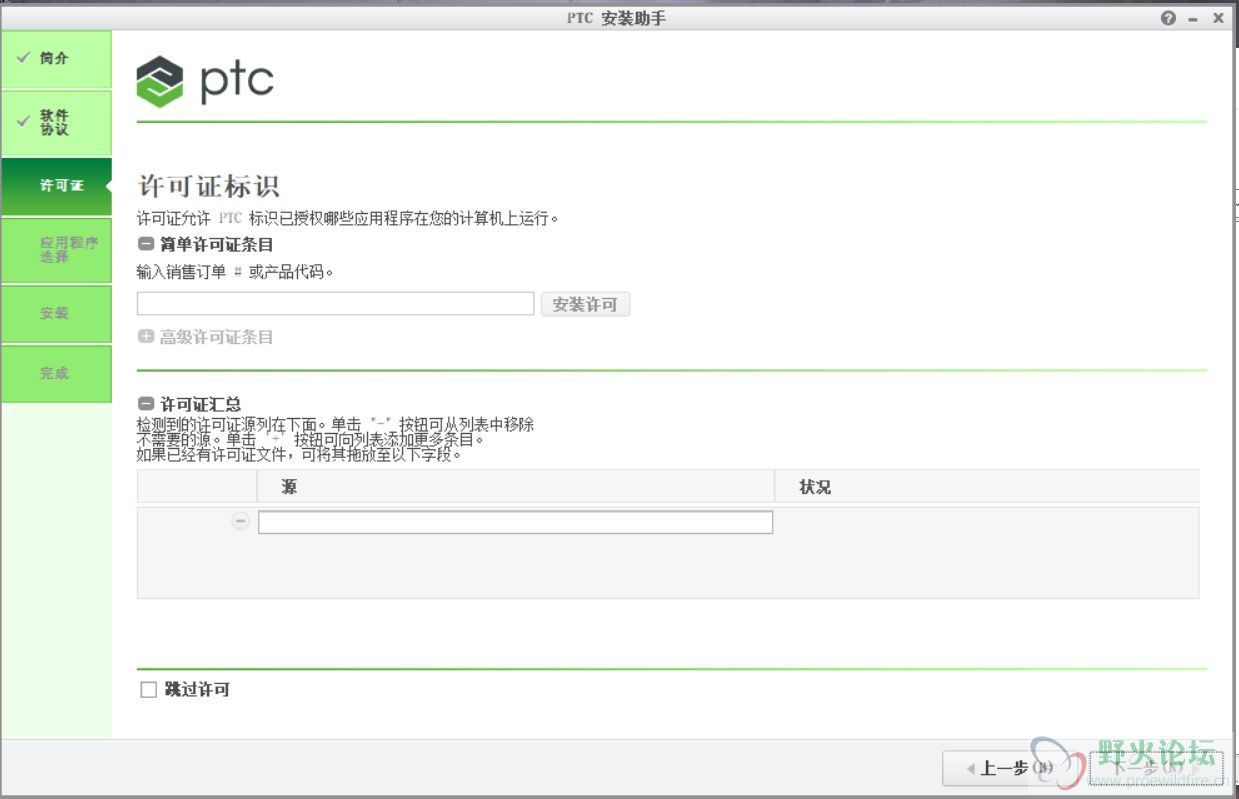
Task: Click the 源 column header
Action: point(515,487)
